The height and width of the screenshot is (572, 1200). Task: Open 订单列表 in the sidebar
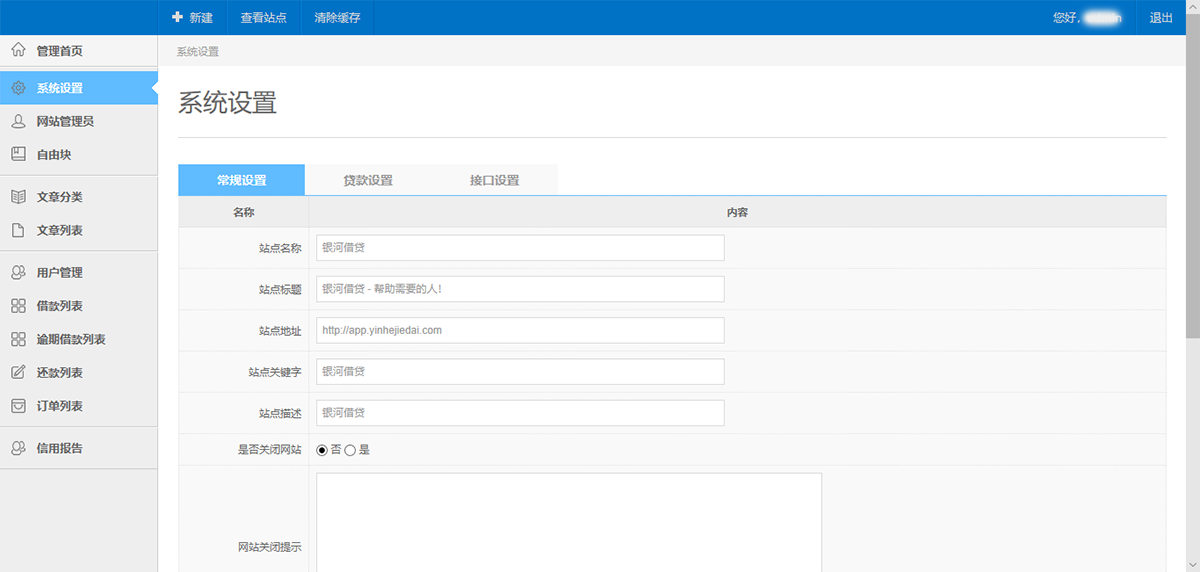79,406
